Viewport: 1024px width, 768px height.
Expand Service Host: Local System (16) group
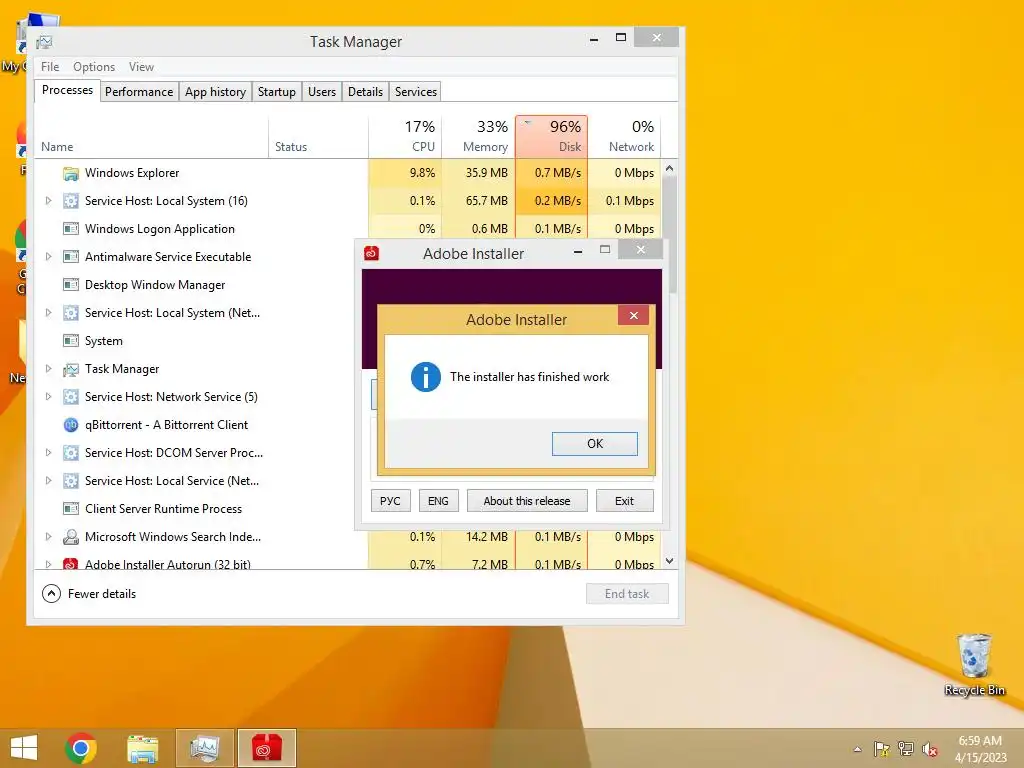(48, 201)
